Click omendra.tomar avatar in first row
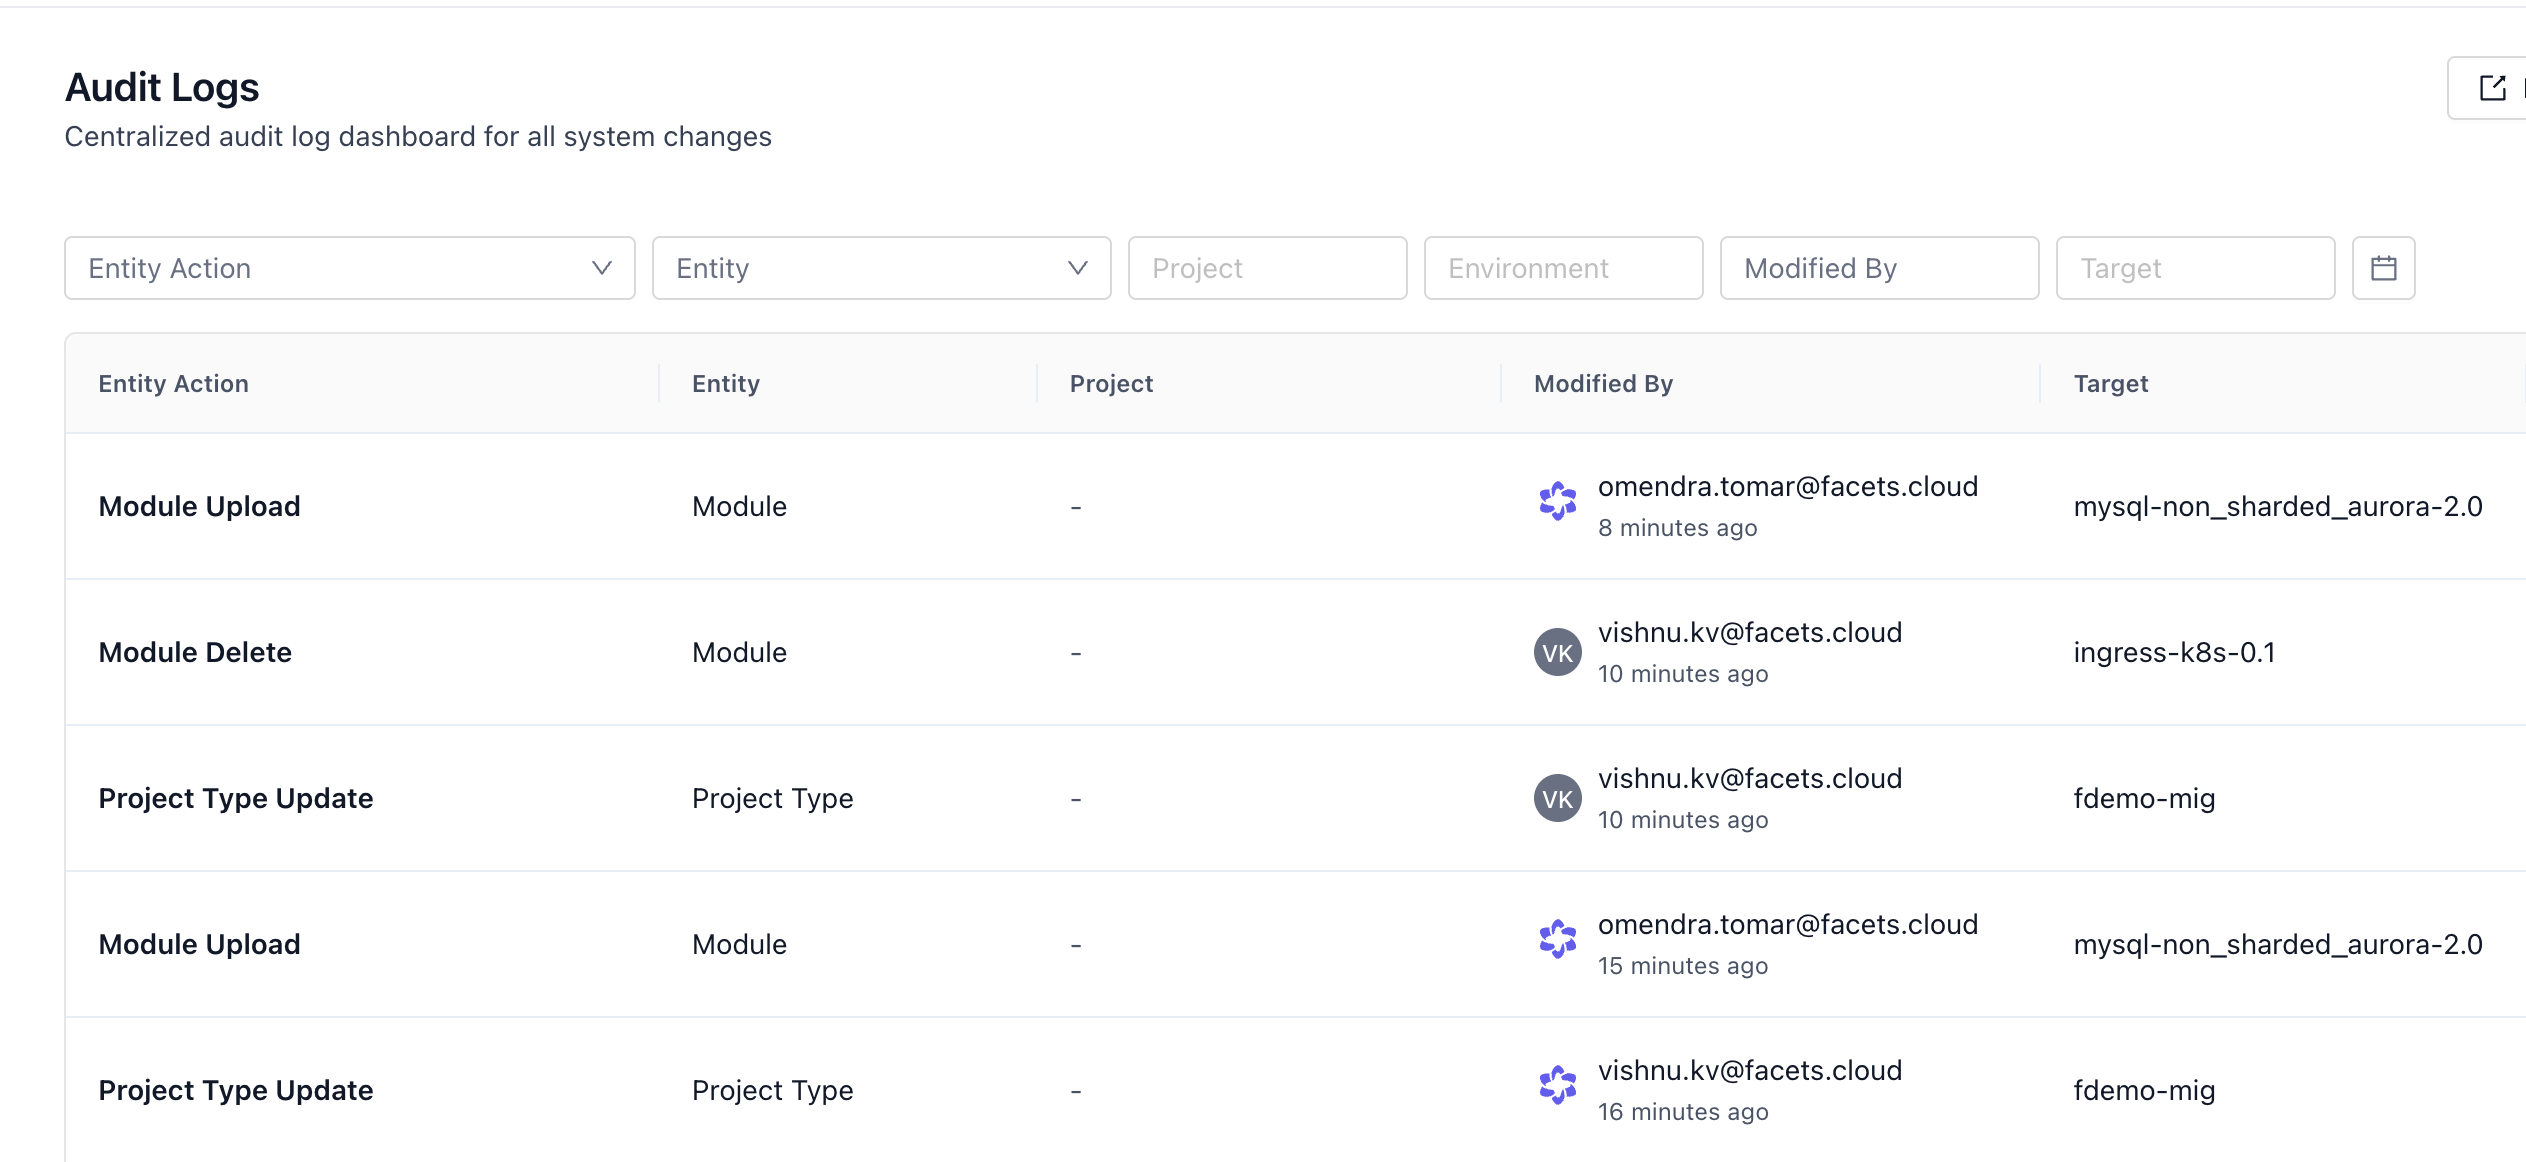Image resolution: width=2526 pixels, height=1162 pixels. click(x=1557, y=501)
